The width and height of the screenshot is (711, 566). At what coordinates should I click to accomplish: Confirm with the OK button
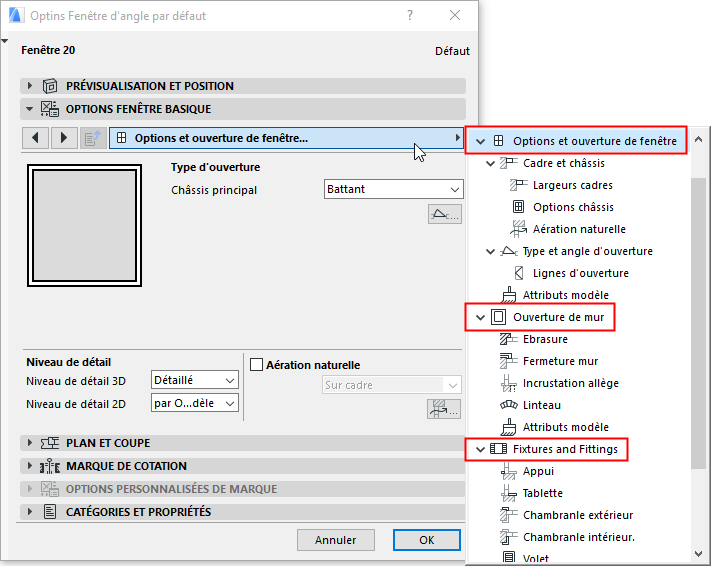point(427,540)
